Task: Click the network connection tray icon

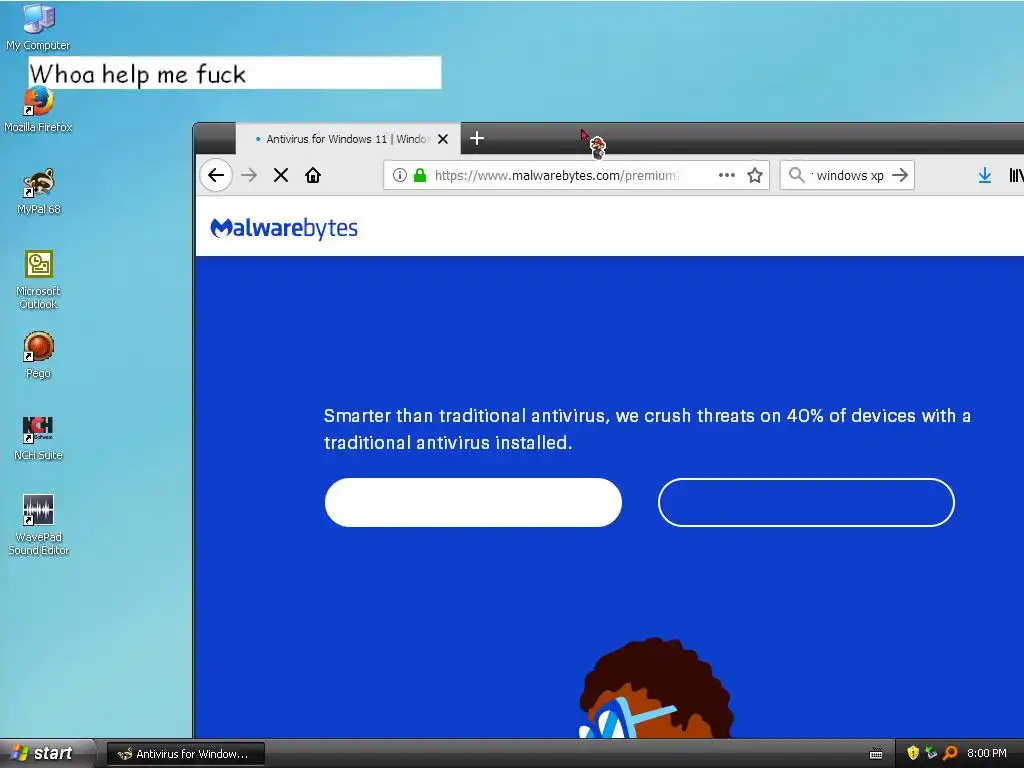Action: click(x=931, y=753)
